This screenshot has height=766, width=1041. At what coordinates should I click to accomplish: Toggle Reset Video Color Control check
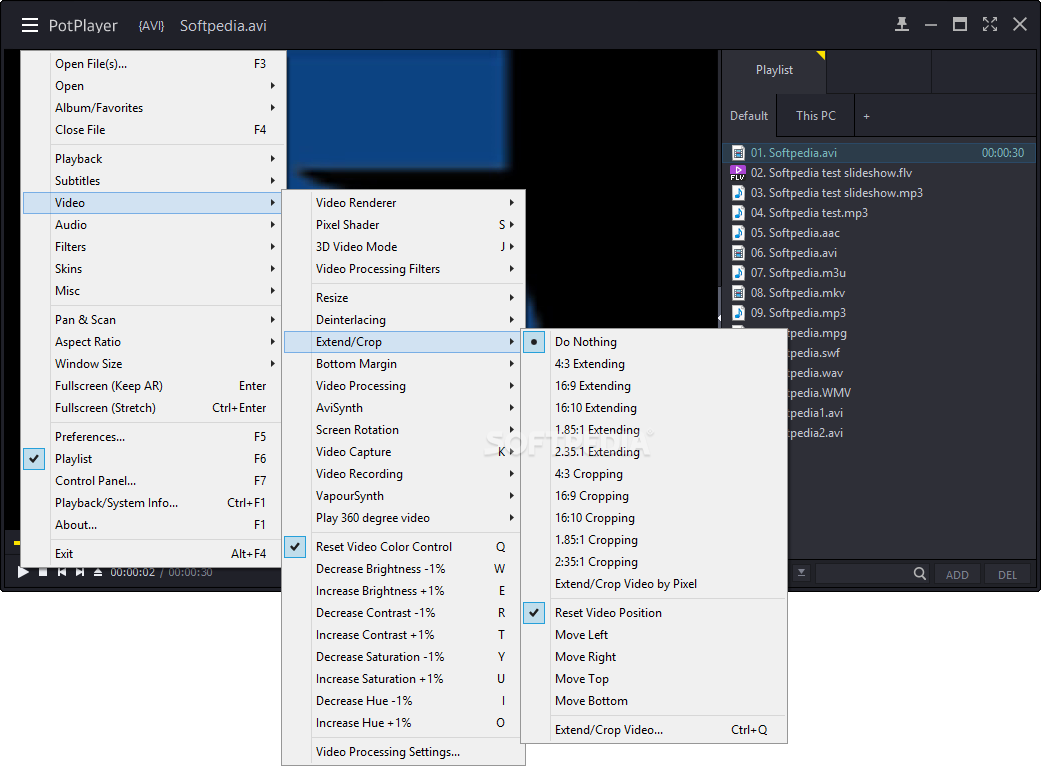click(x=295, y=547)
